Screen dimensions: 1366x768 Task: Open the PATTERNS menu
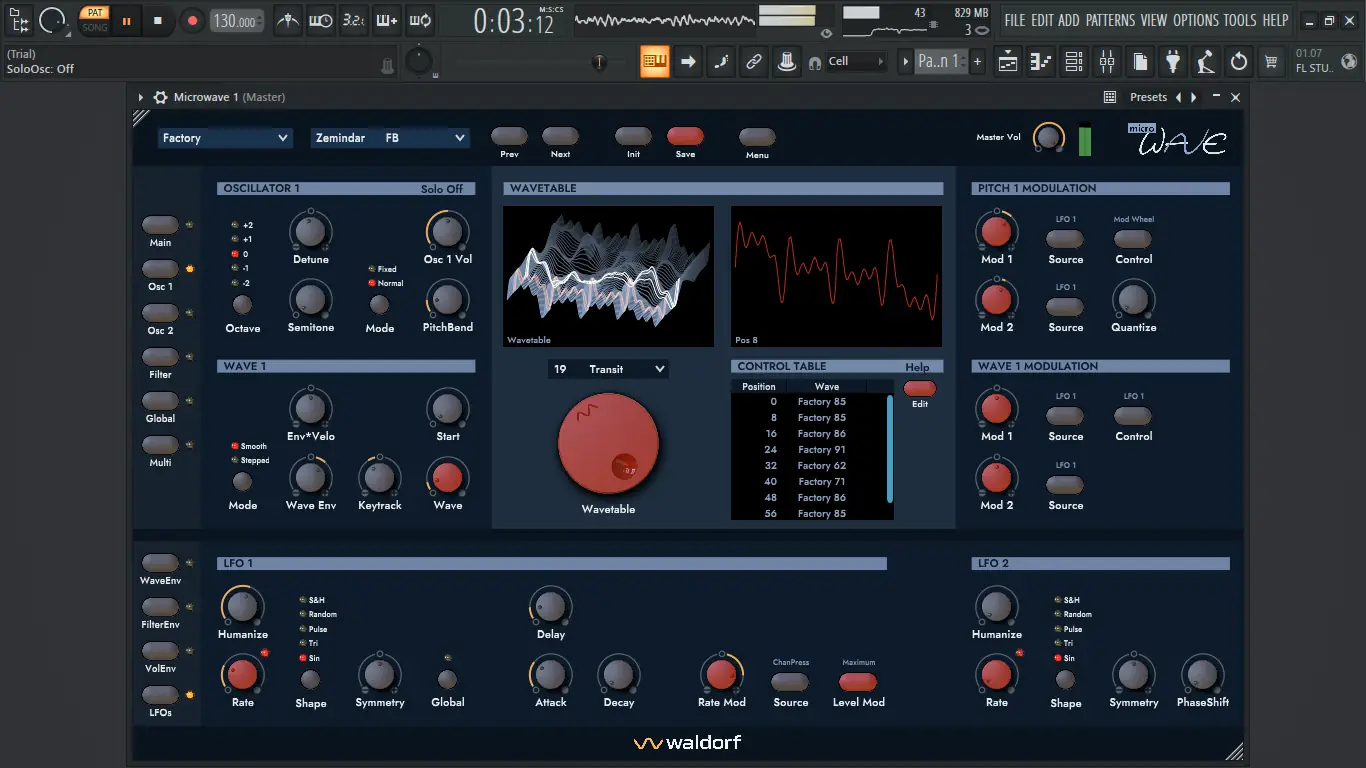point(1110,20)
